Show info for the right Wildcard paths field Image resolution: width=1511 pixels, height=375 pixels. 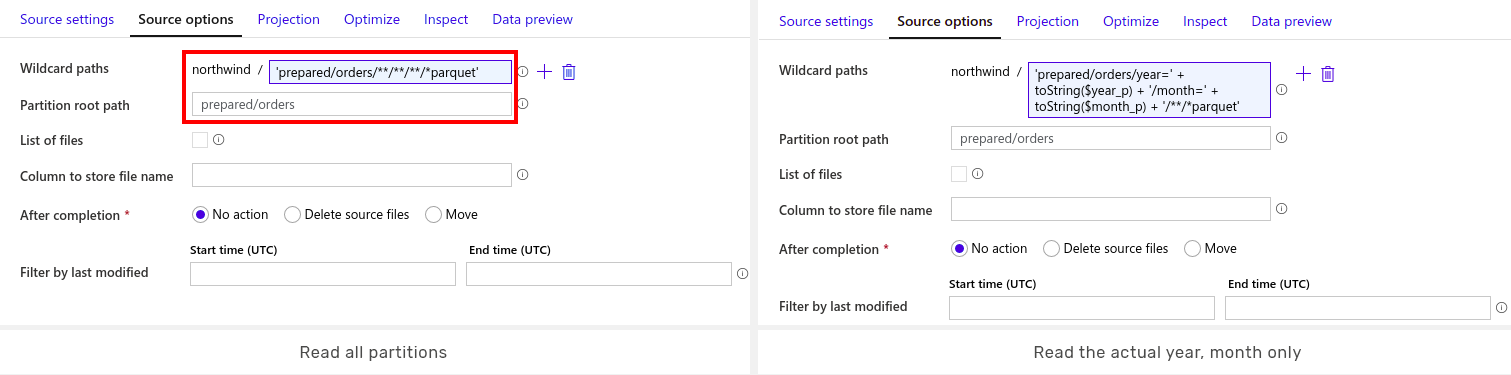(x=1282, y=90)
